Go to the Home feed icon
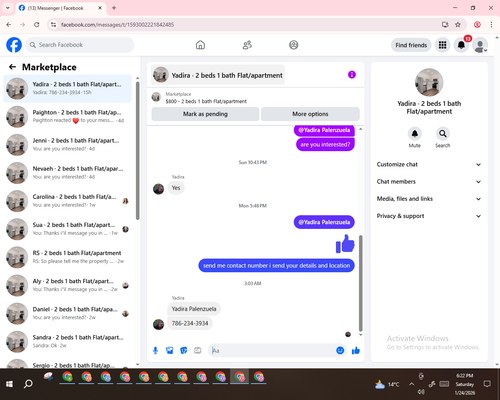 (x=200, y=45)
